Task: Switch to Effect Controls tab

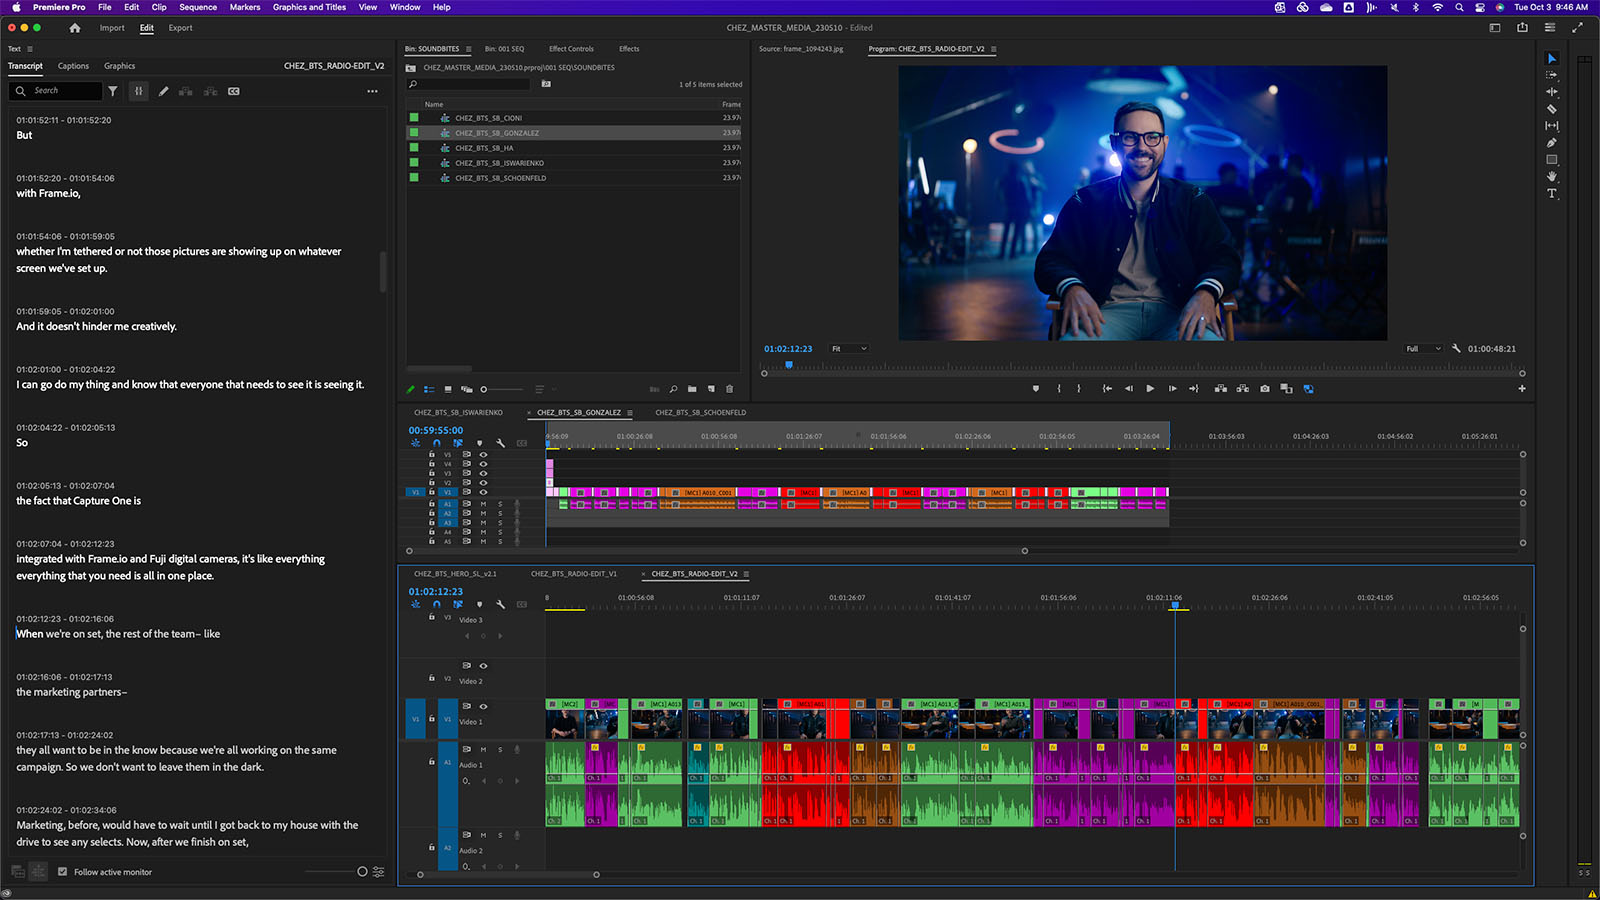Action: coord(571,49)
